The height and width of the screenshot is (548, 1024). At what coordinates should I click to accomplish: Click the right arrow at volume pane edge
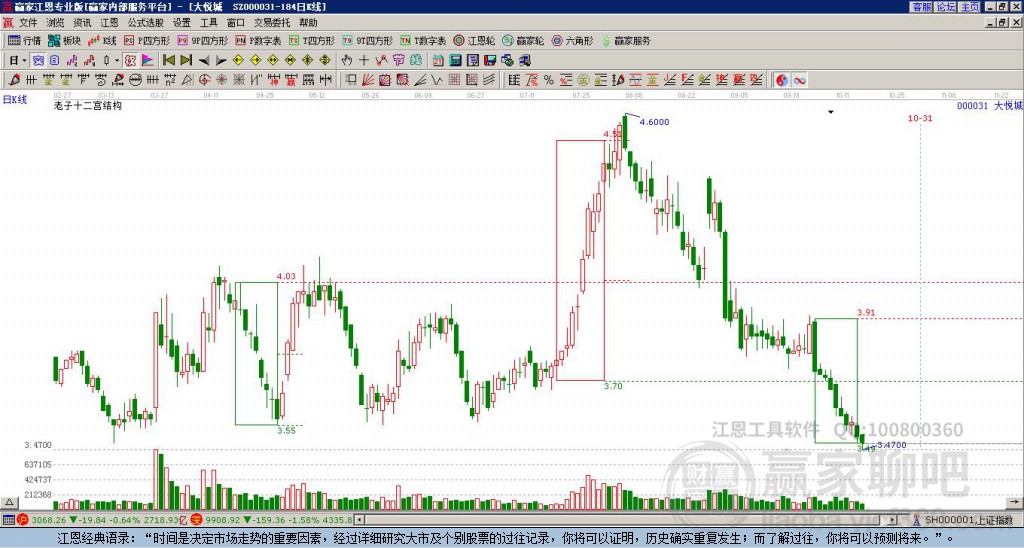click(x=1014, y=502)
